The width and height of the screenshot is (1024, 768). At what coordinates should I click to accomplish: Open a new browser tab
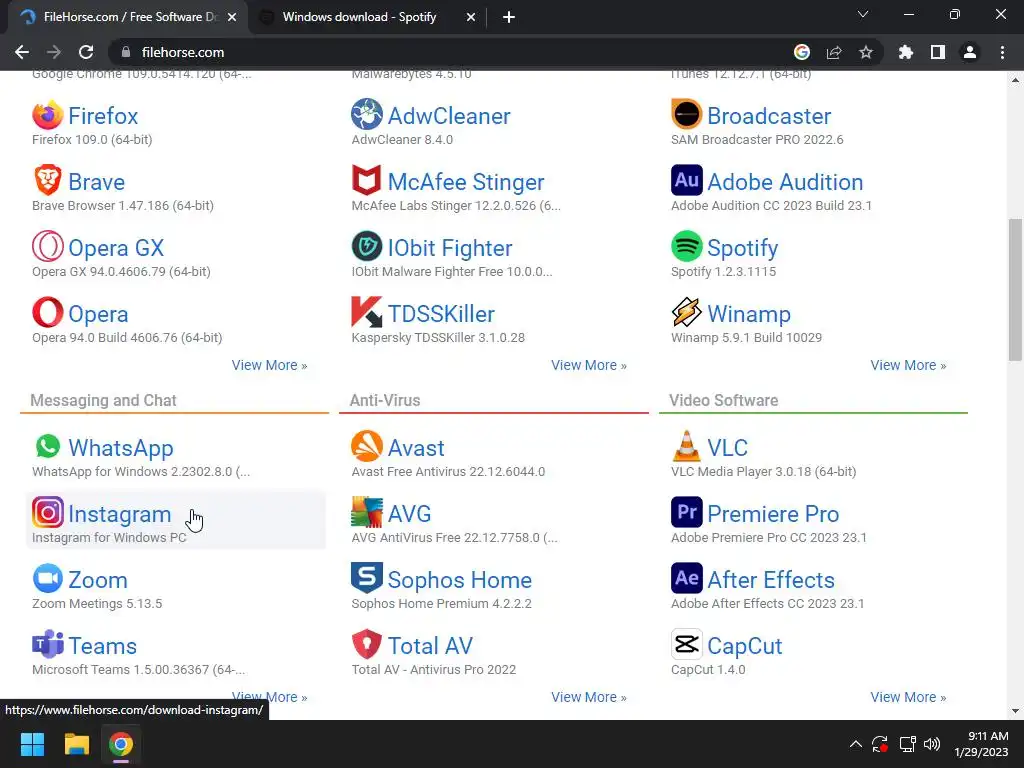pos(509,17)
